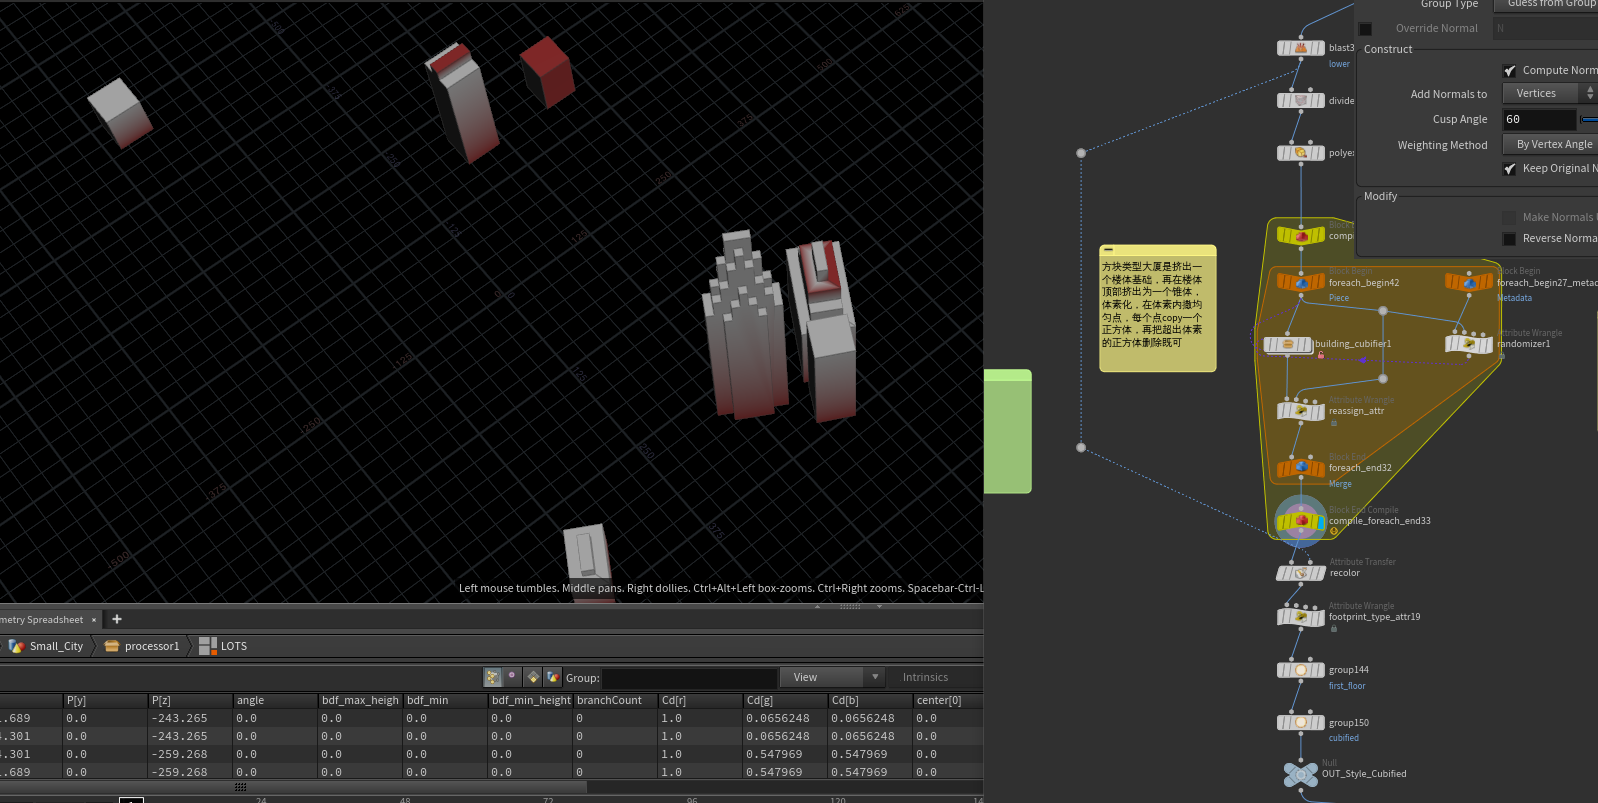The width and height of the screenshot is (1598, 803).
Task: Click processor1 in the path bar
Action: (151, 646)
